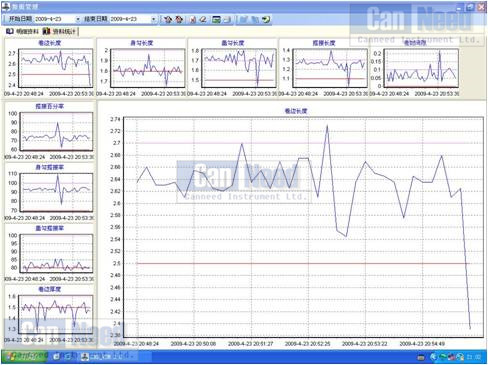Click the red delete icon in toolbar
This screenshot has height=365, width=488.
pyautogui.click(x=193, y=19)
